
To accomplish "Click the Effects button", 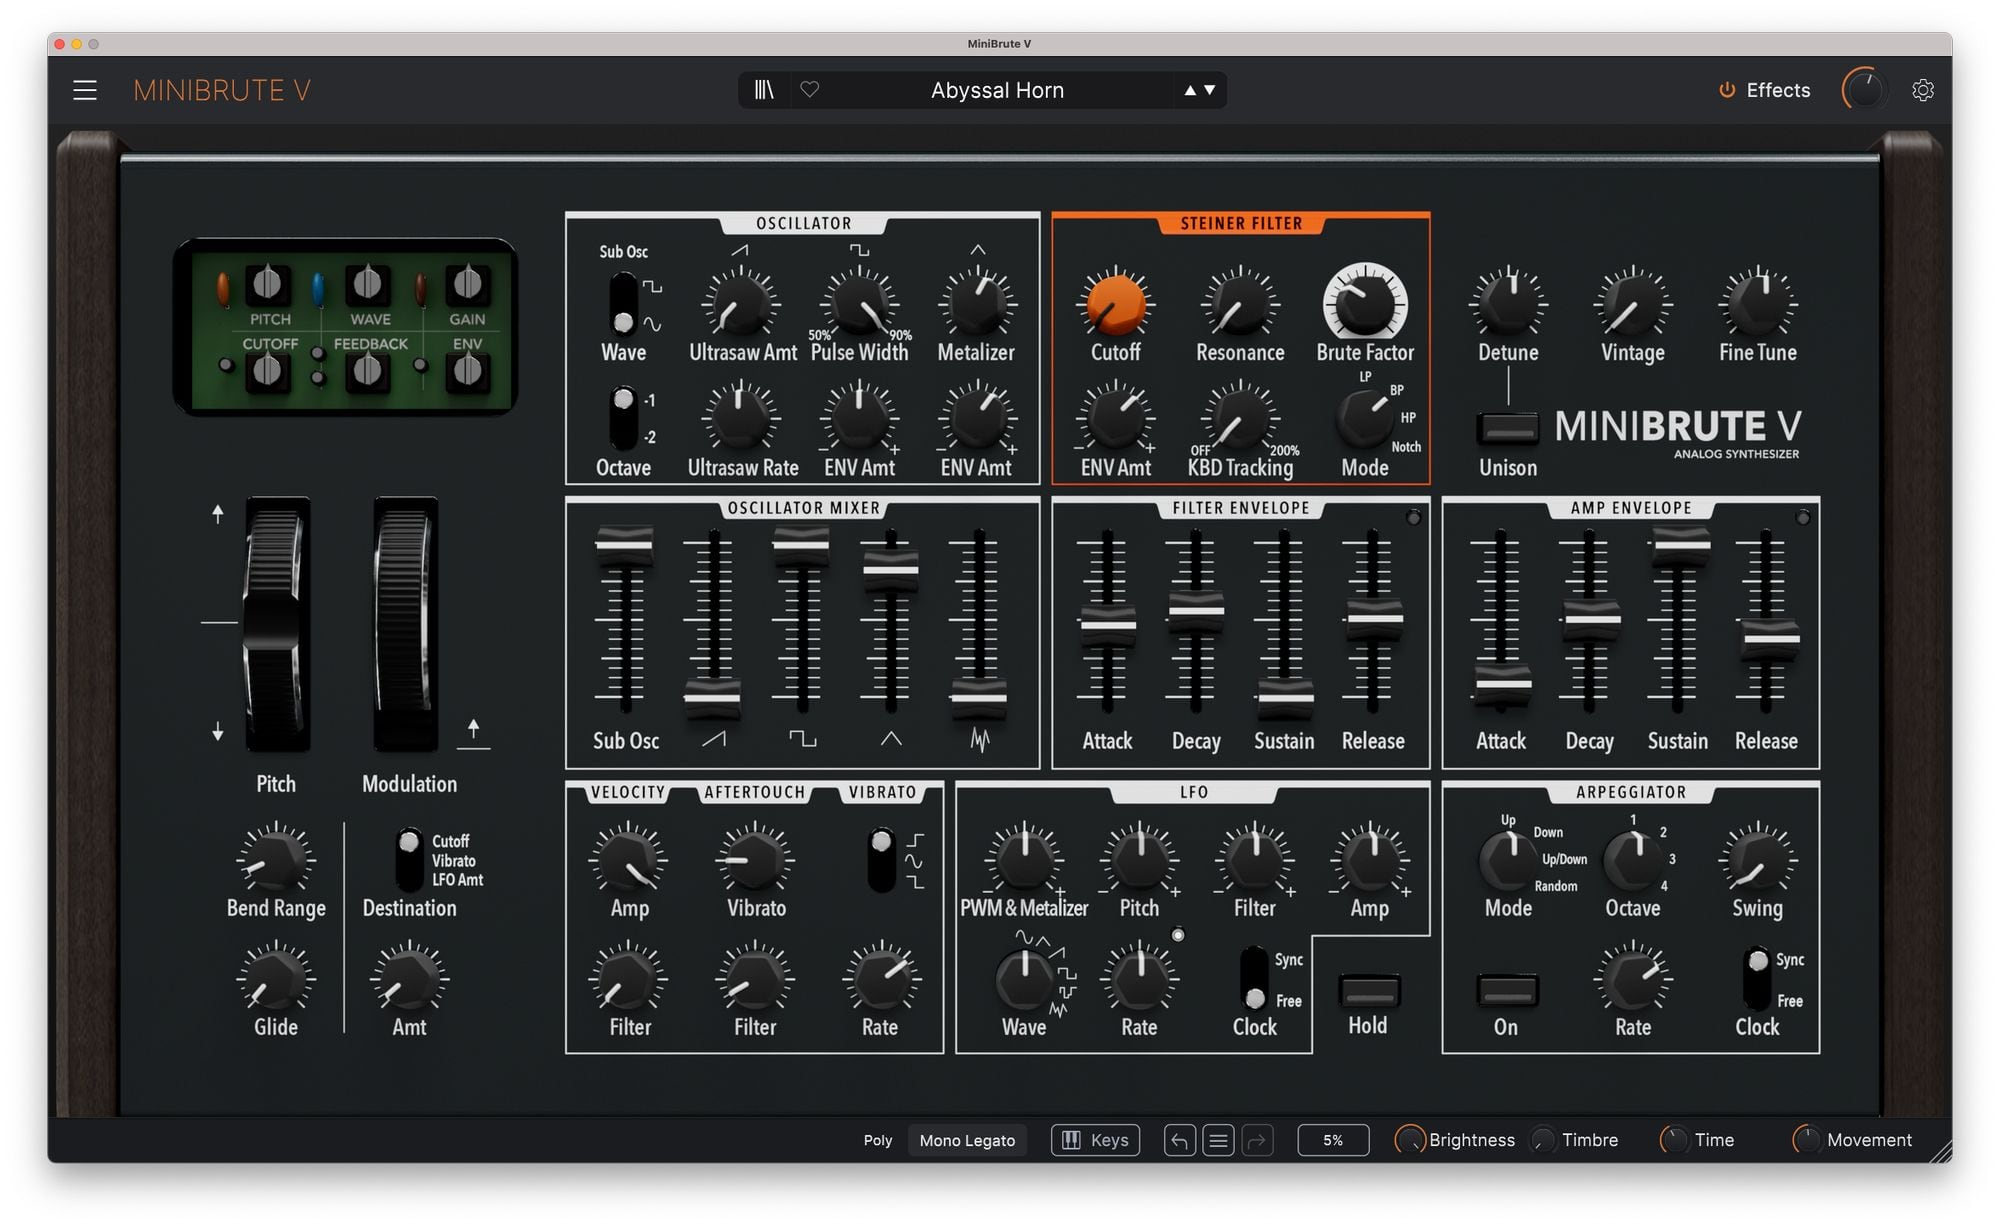I will click(x=1777, y=90).
